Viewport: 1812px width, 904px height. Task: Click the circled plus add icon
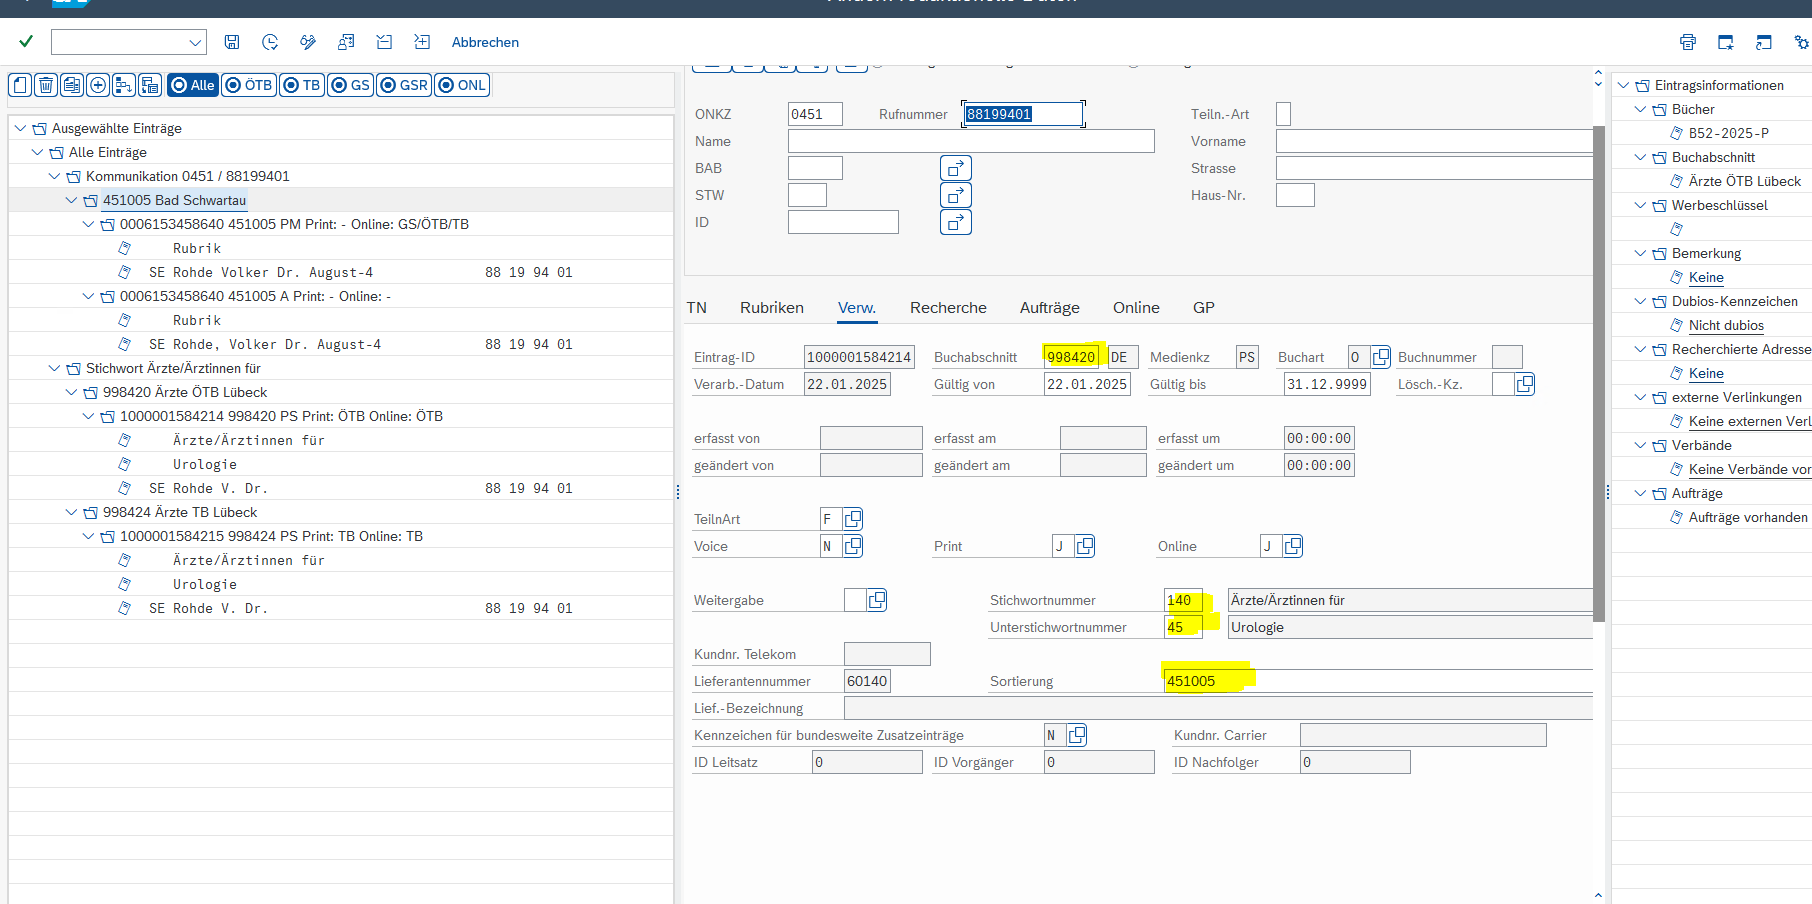[x=98, y=85]
